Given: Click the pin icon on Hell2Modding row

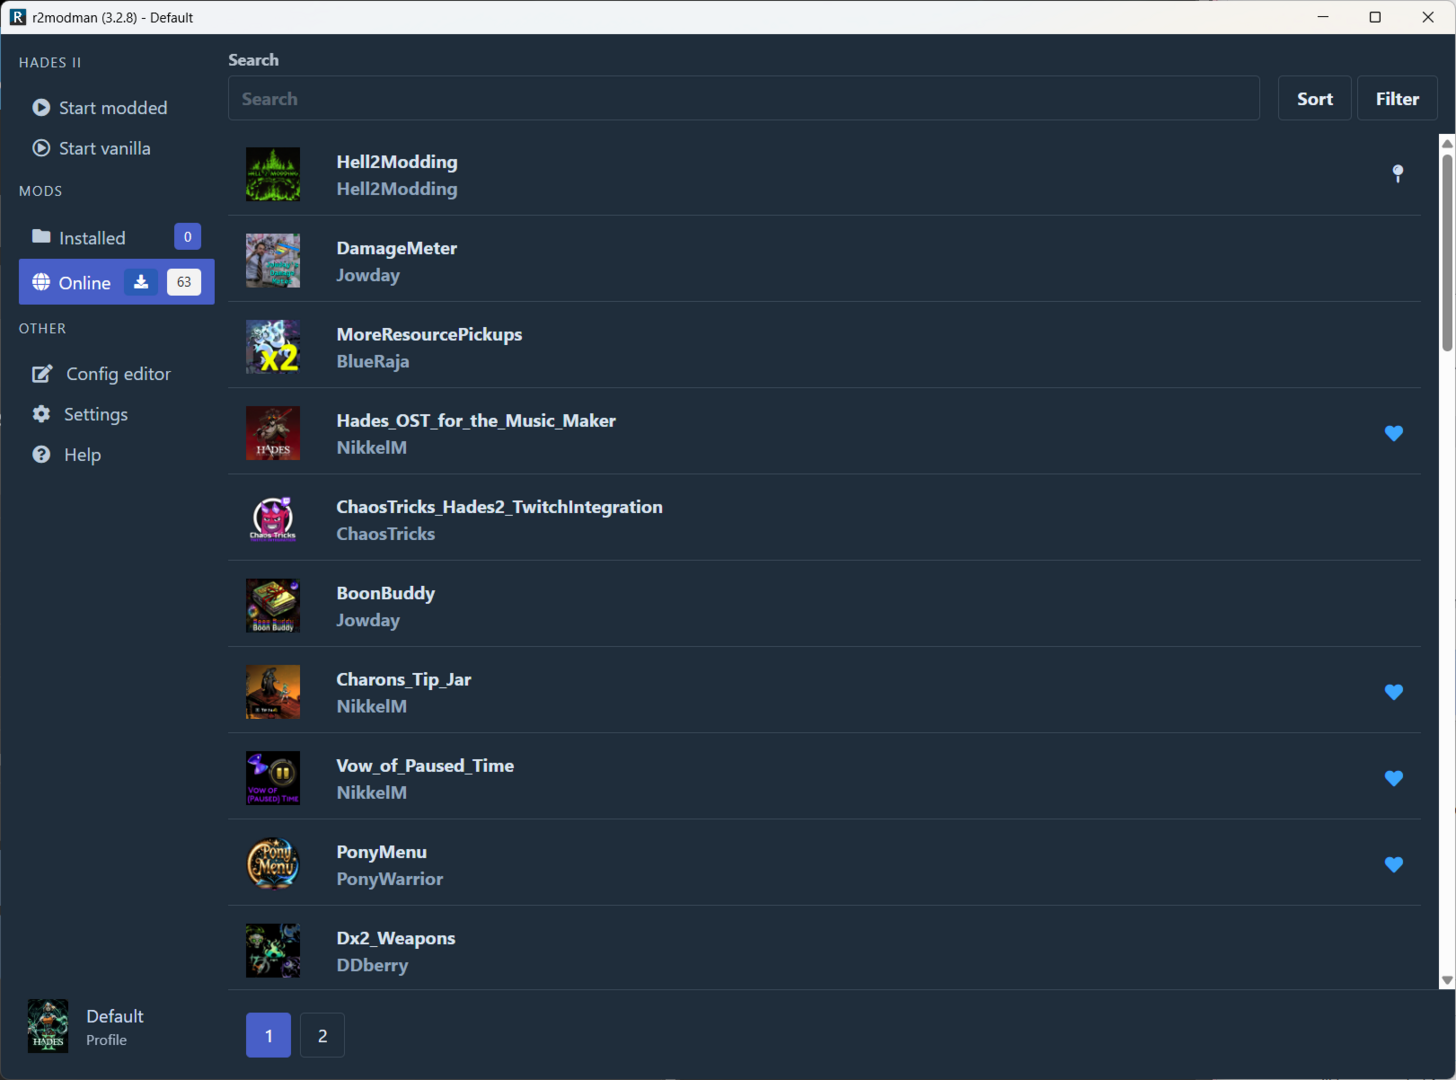Looking at the screenshot, I should coord(1398,173).
